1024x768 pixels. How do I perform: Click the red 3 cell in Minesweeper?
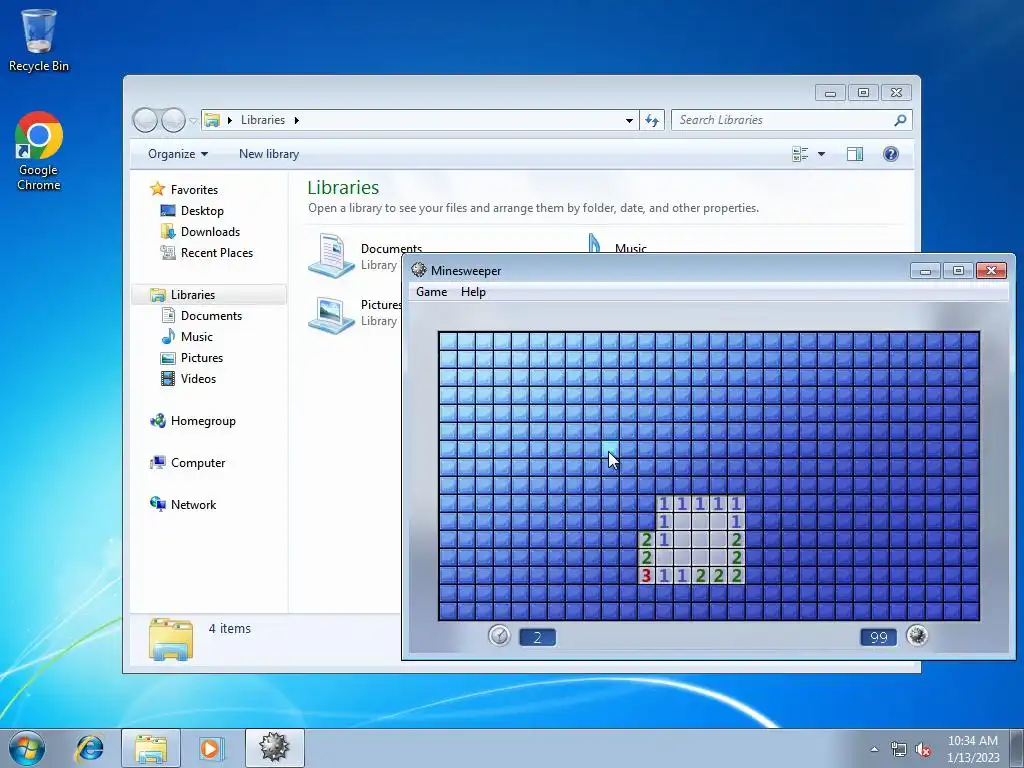pos(646,575)
